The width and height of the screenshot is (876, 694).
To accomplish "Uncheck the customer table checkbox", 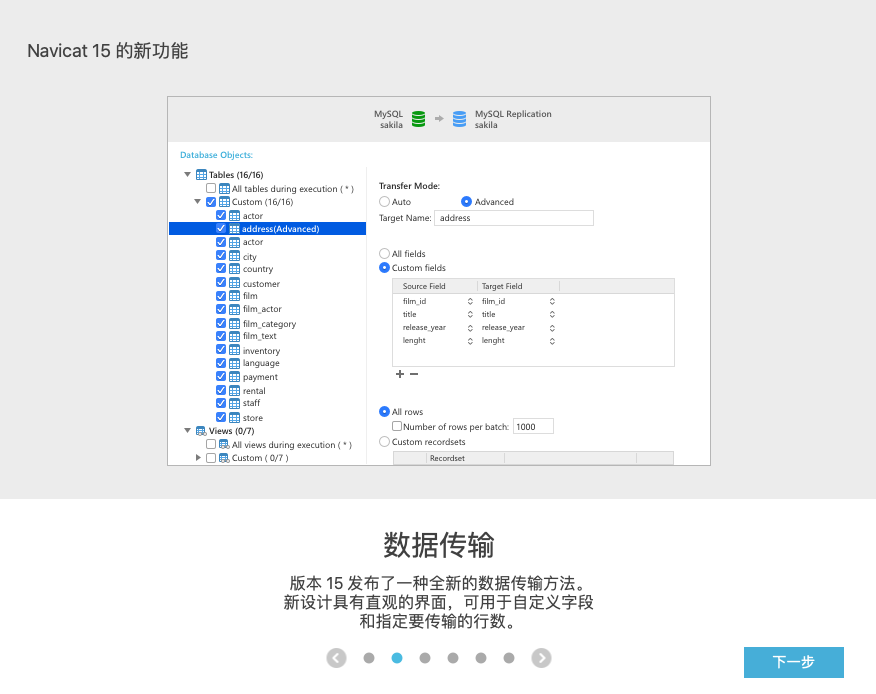I will pos(221,282).
